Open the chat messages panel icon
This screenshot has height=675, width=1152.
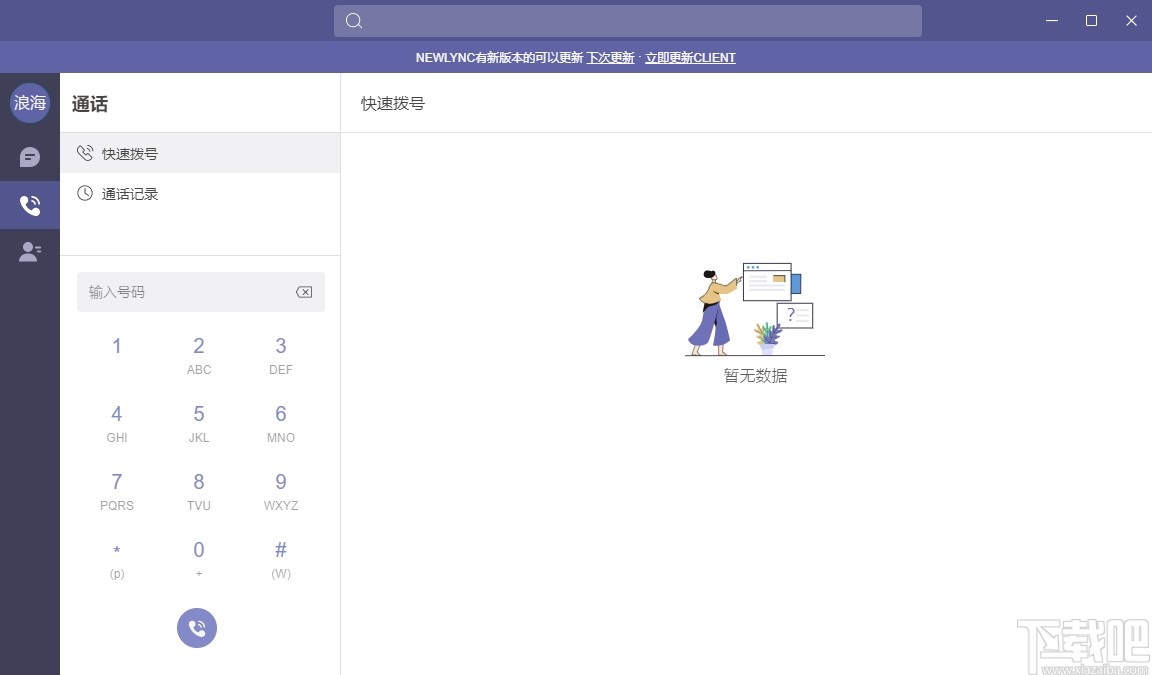tap(29, 156)
